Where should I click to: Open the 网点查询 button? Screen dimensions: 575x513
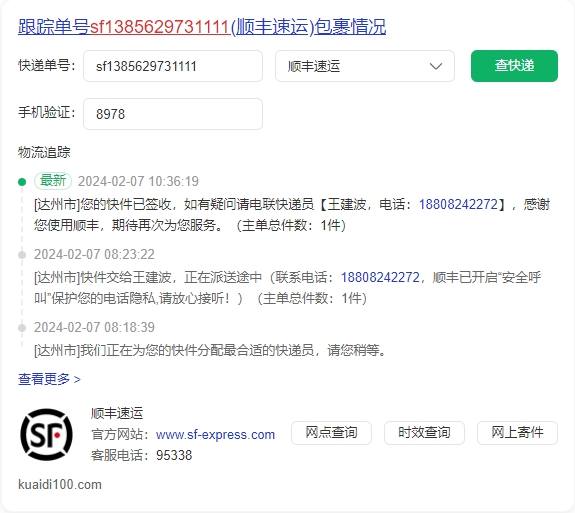[x=332, y=433]
